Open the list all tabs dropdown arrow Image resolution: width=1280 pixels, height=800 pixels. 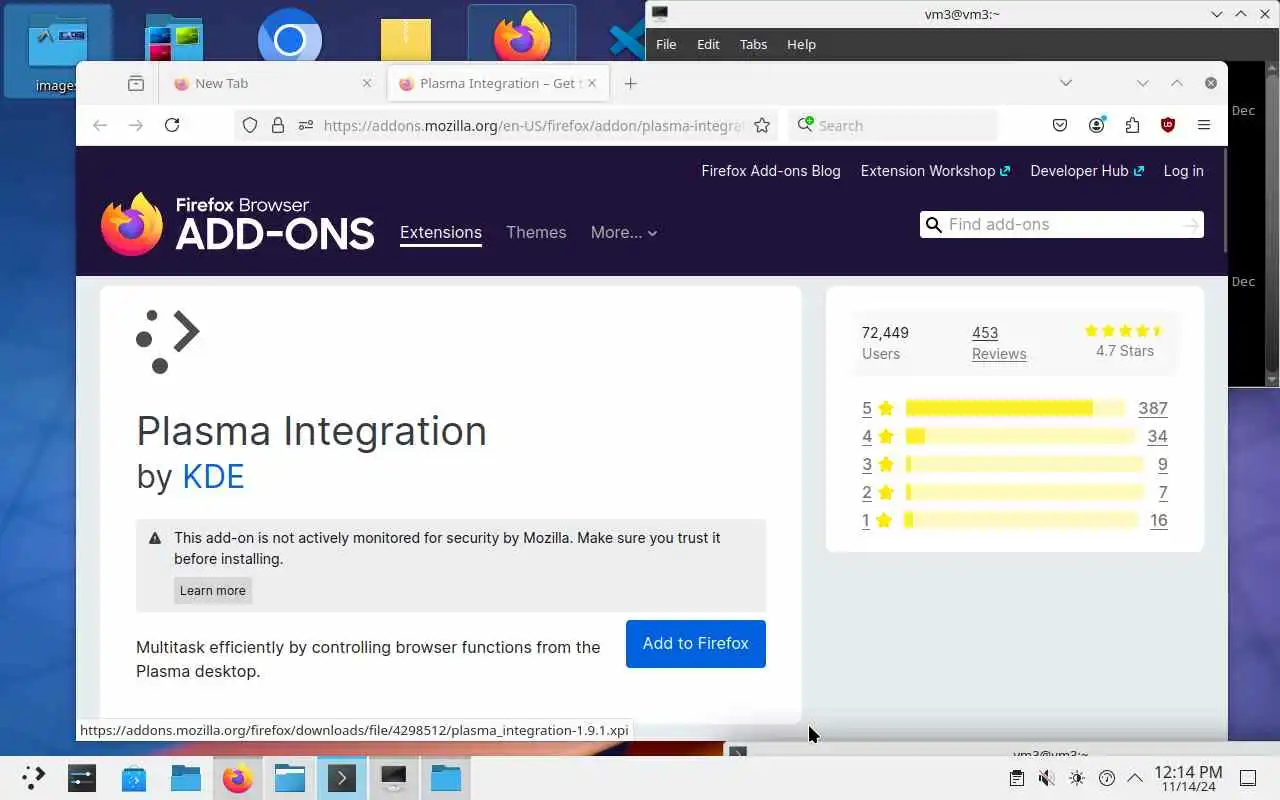coord(1066,84)
